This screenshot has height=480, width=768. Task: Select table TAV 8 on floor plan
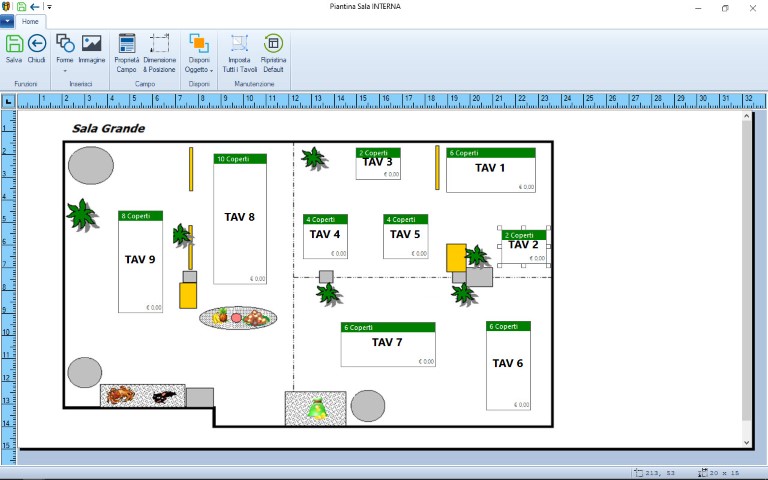[x=240, y=218]
